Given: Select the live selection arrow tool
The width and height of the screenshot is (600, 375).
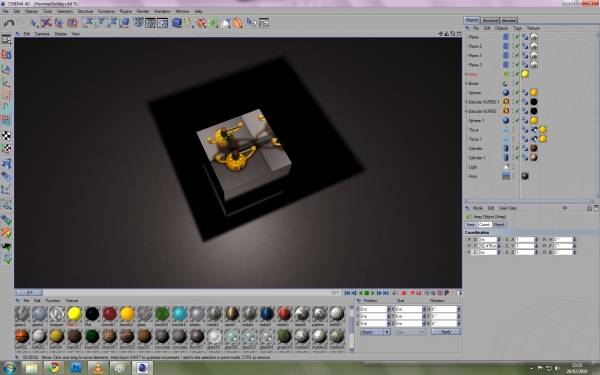Looking at the screenshot, I should point(34,23).
